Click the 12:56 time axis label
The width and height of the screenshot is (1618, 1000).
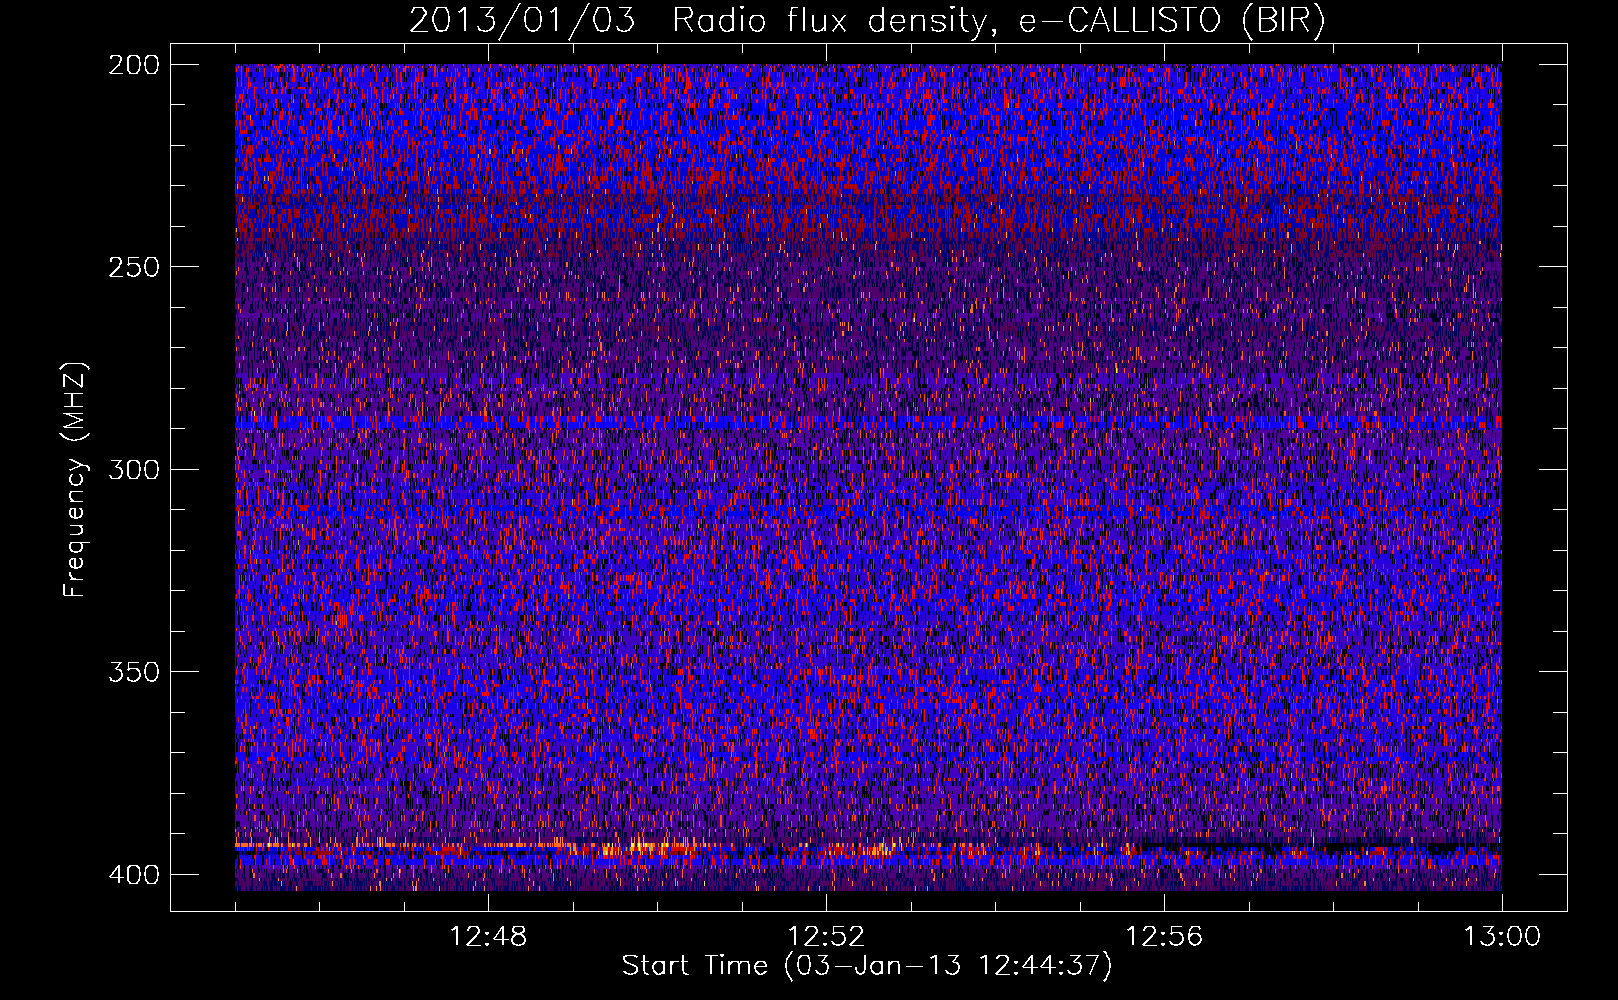tap(1164, 937)
